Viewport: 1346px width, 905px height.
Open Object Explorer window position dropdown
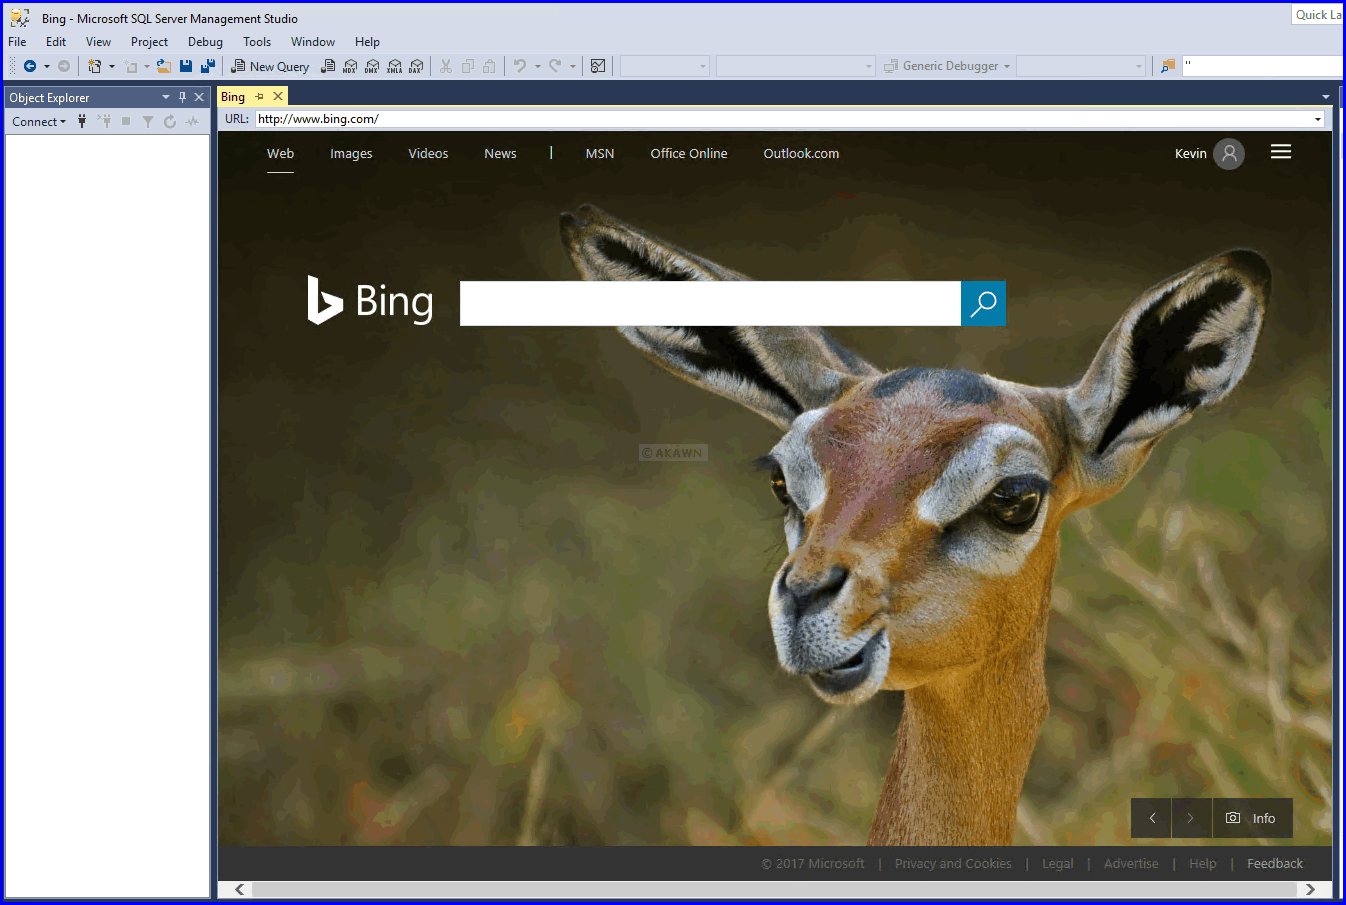pyautogui.click(x=166, y=97)
